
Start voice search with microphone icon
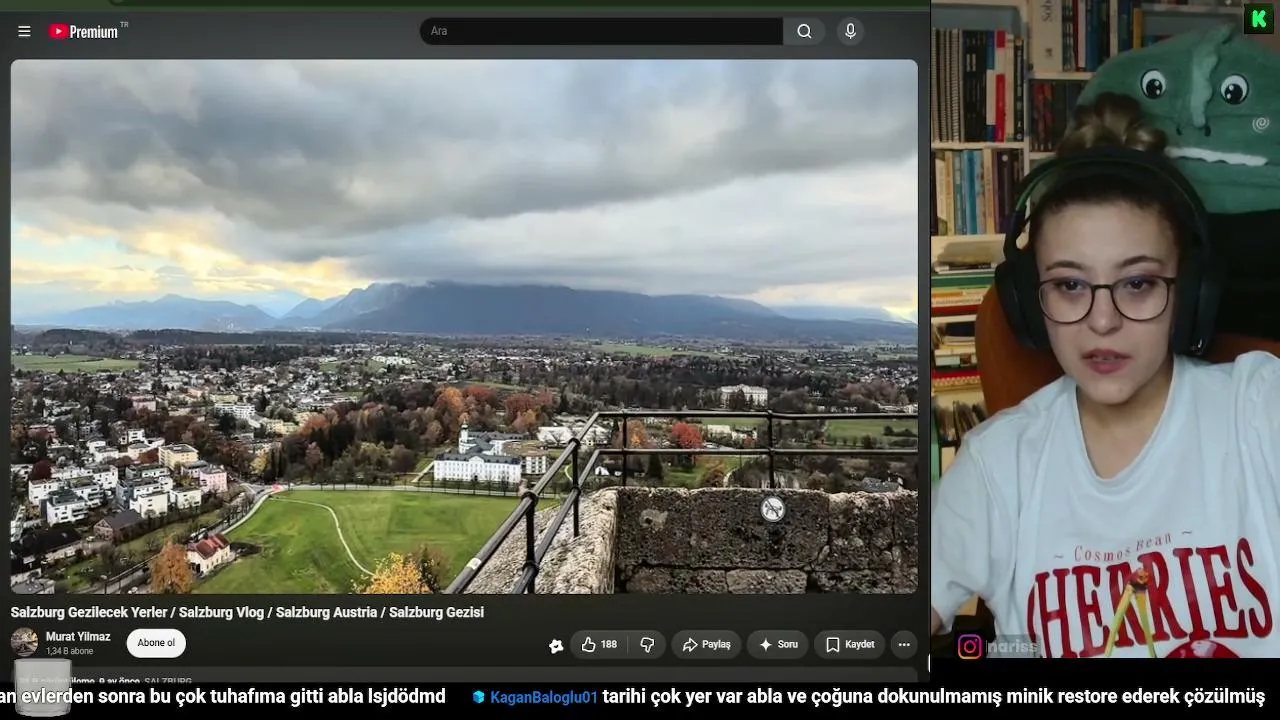(x=851, y=31)
